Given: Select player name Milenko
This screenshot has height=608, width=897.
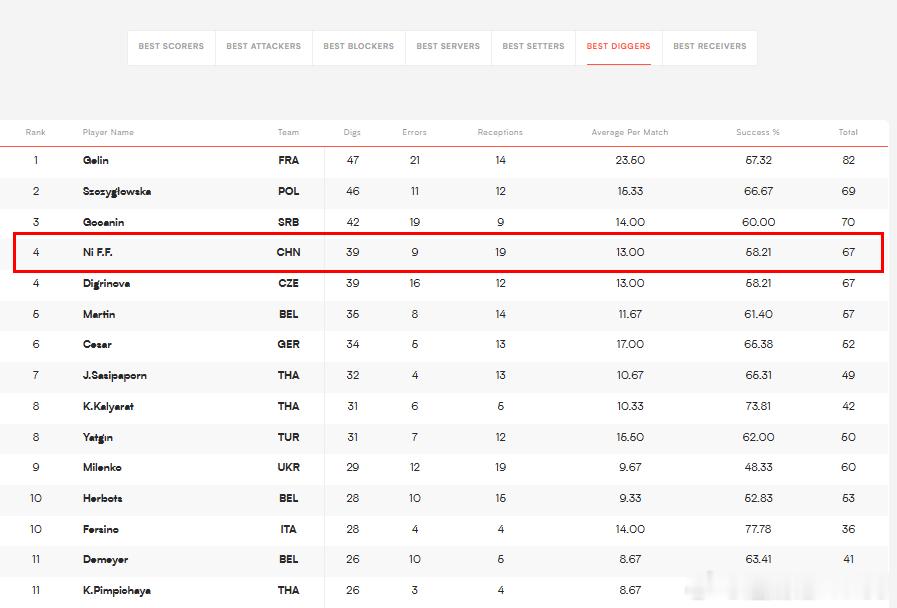Looking at the screenshot, I should [x=102, y=467].
